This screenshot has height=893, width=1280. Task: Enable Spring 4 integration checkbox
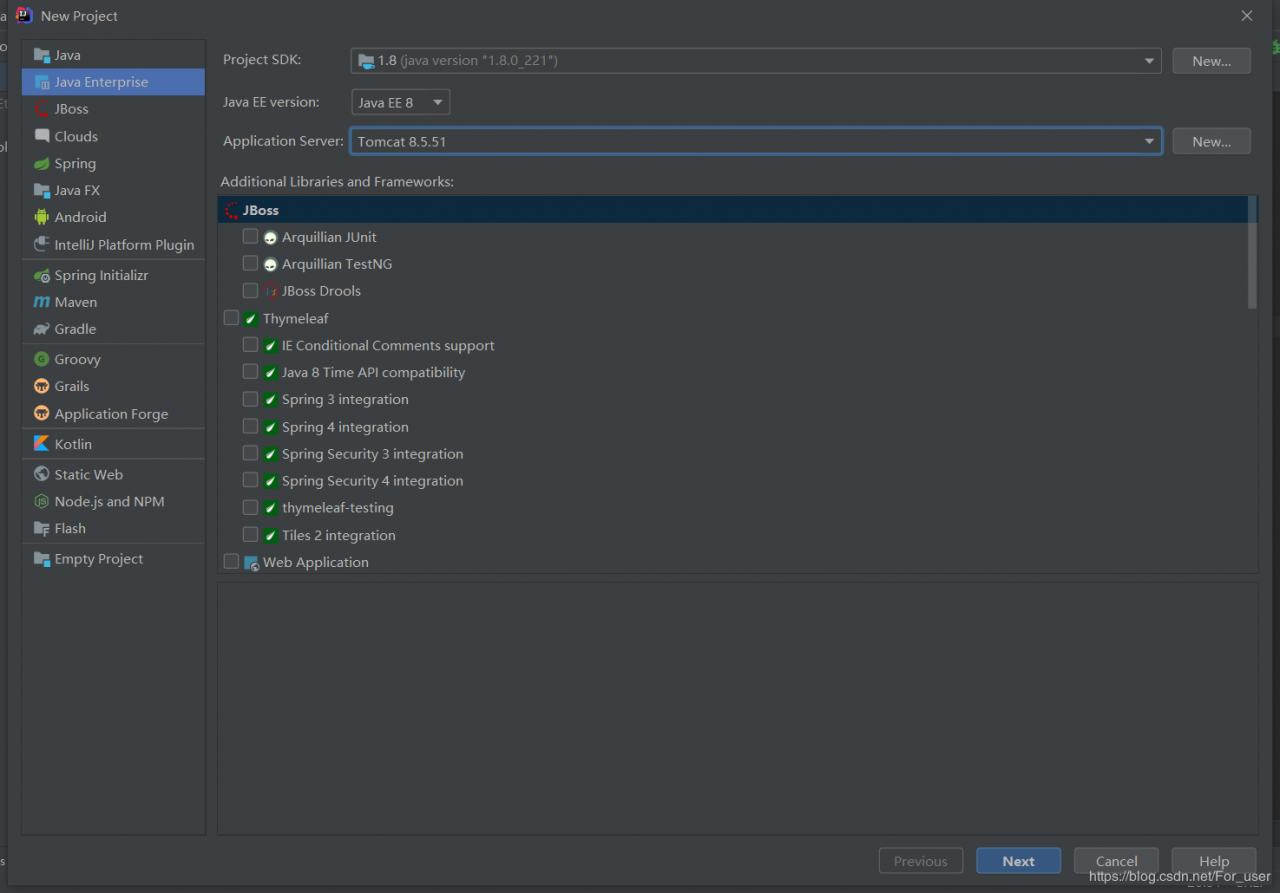[250, 427]
